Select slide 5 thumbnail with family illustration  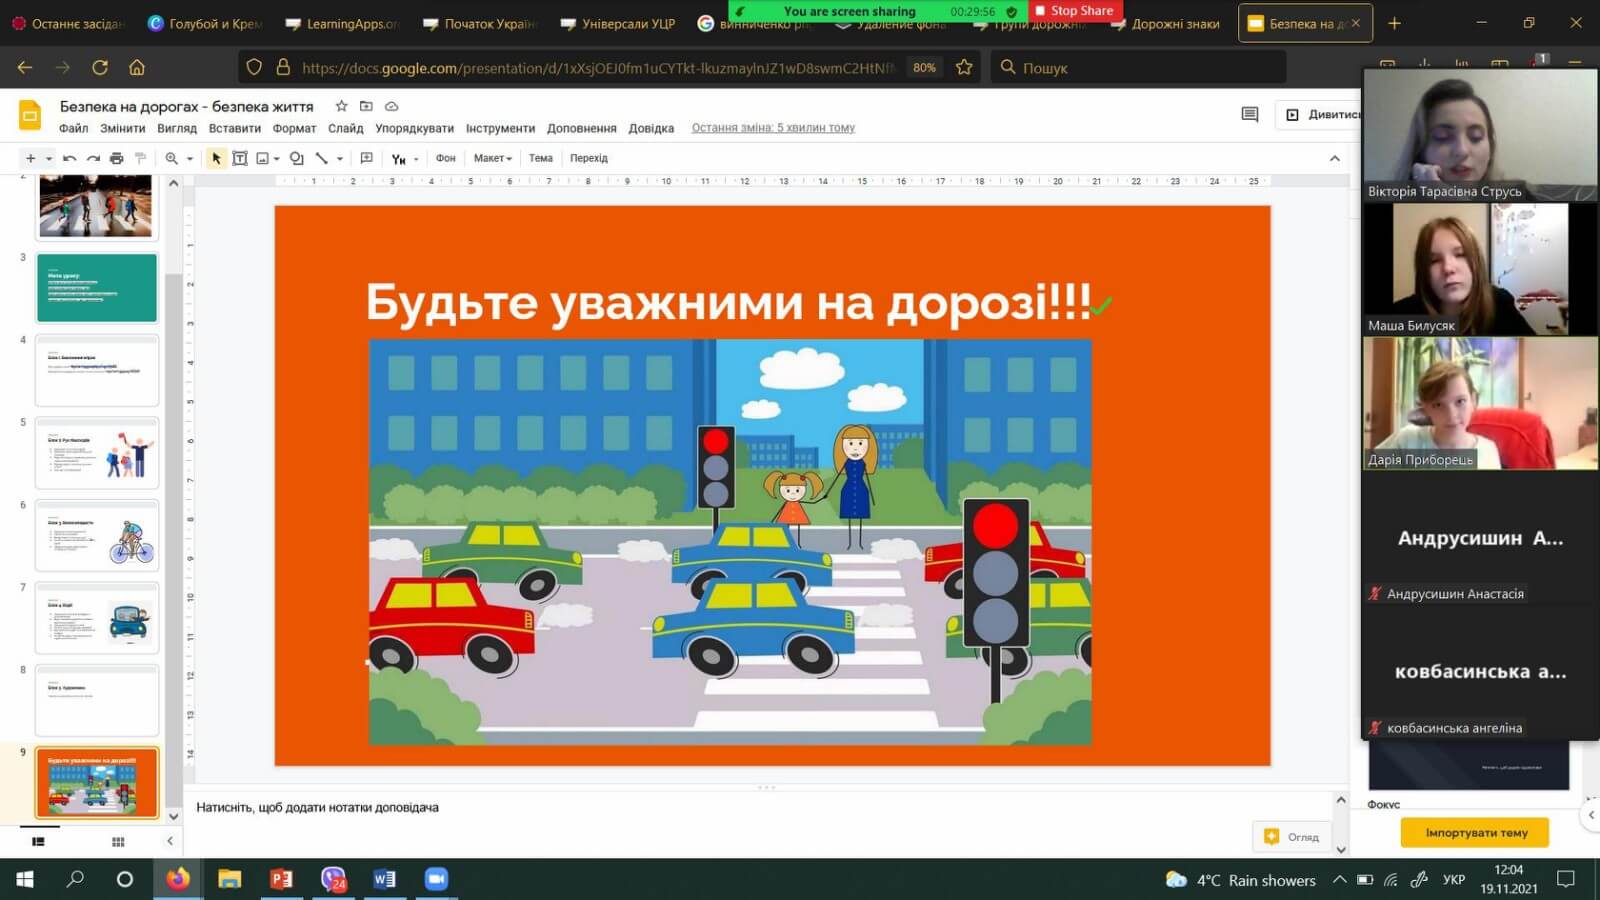[97, 453]
